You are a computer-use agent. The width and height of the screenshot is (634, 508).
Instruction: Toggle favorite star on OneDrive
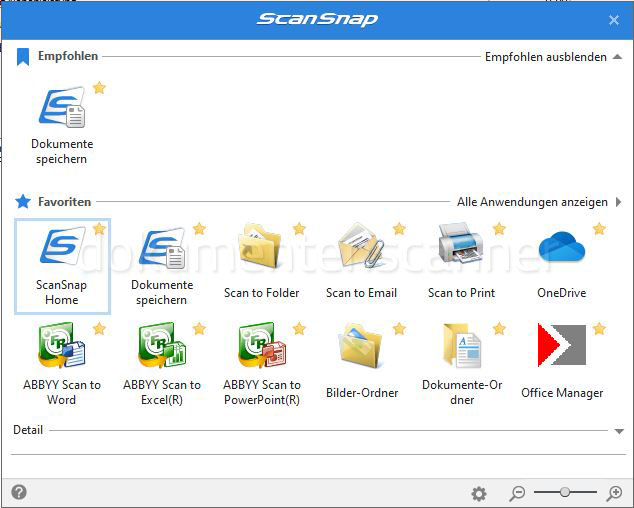(599, 229)
